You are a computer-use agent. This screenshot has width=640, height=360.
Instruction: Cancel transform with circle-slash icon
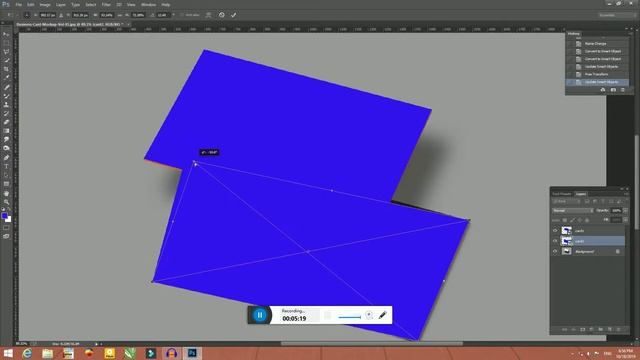tap(222, 15)
